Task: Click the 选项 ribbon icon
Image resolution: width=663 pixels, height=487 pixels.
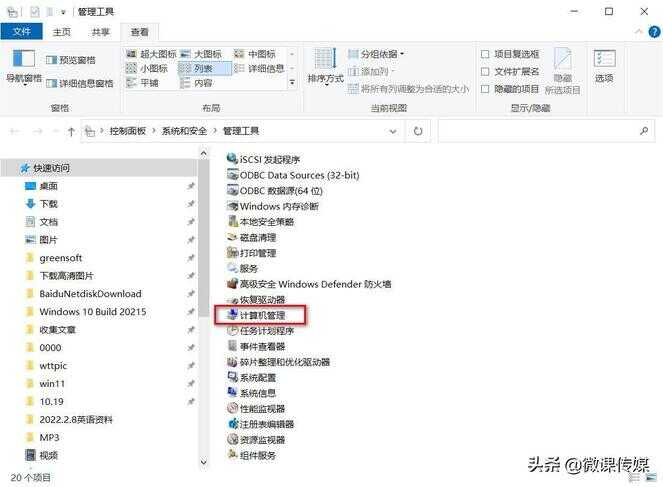Action: (604, 58)
